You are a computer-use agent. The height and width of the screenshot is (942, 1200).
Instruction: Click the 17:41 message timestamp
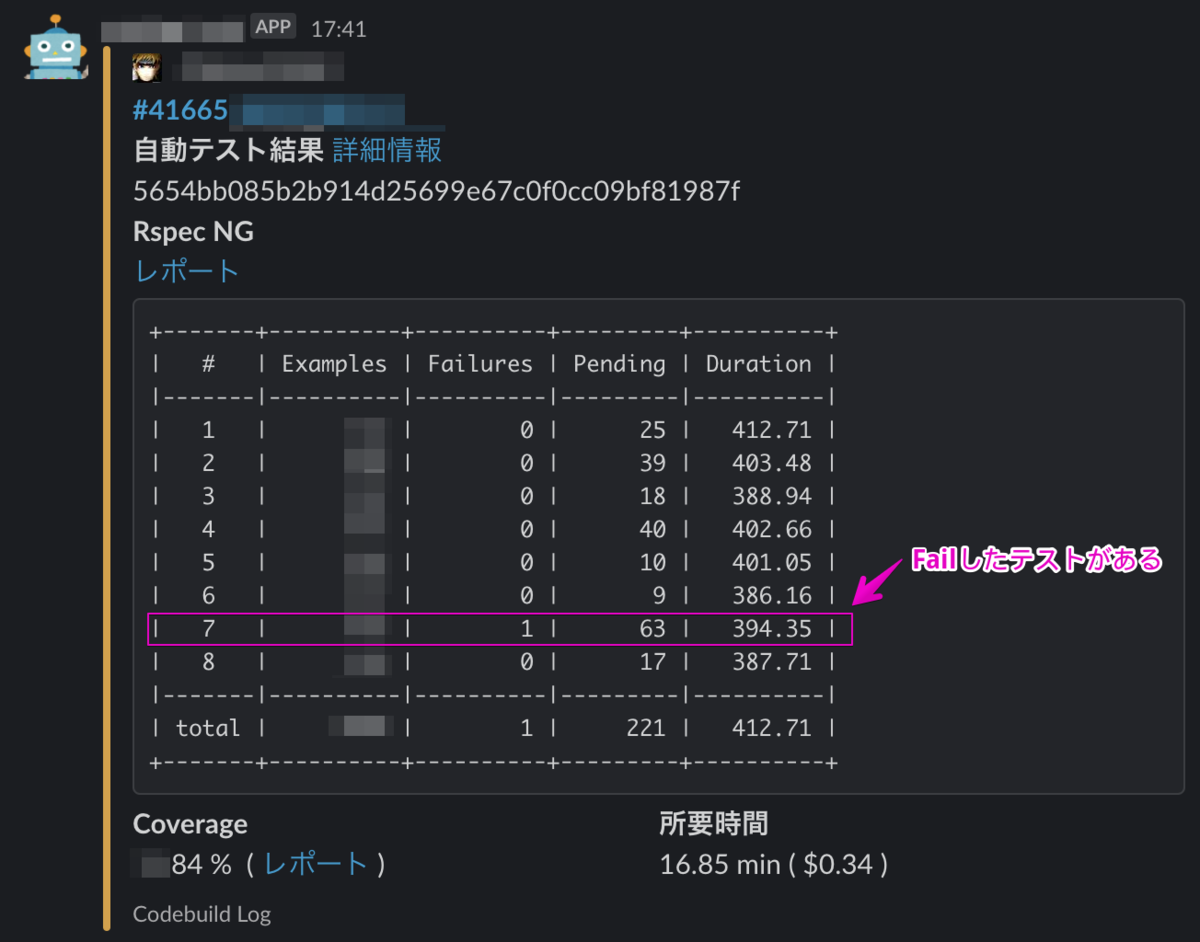click(x=339, y=29)
